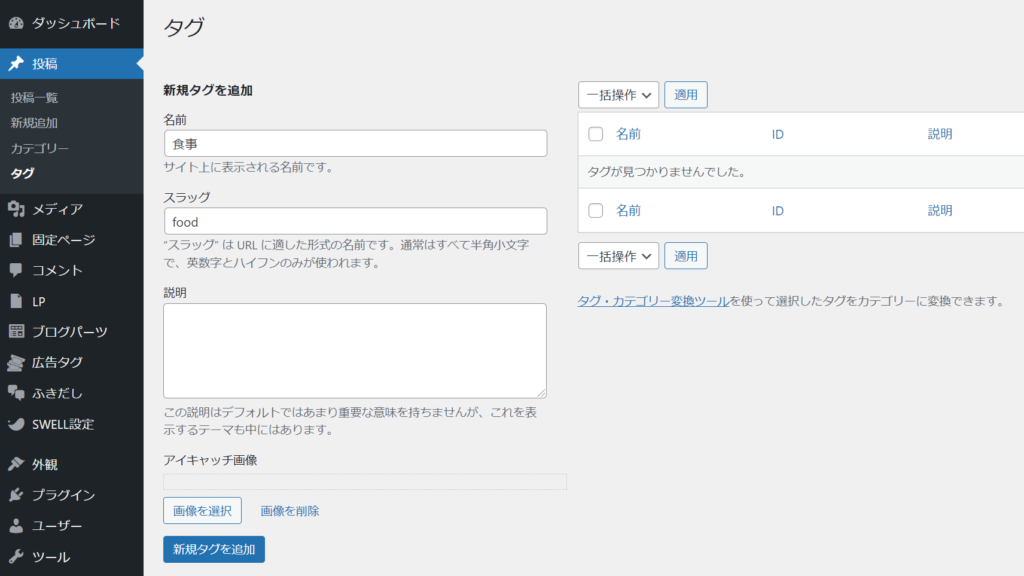This screenshot has height=576, width=1024.
Task: Click the 新規タグを追加 button
Action: point(214,549)
